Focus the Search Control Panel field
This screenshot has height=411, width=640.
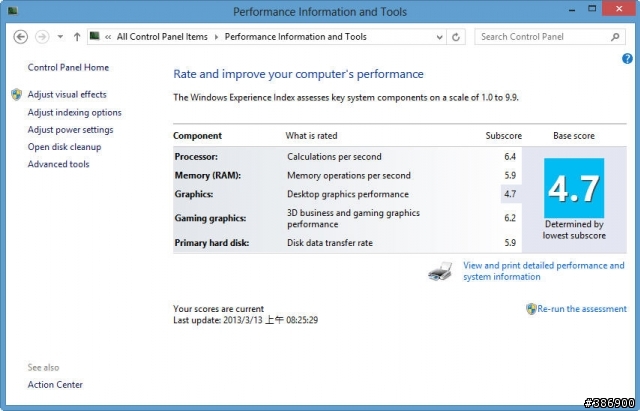click(549, 37)
